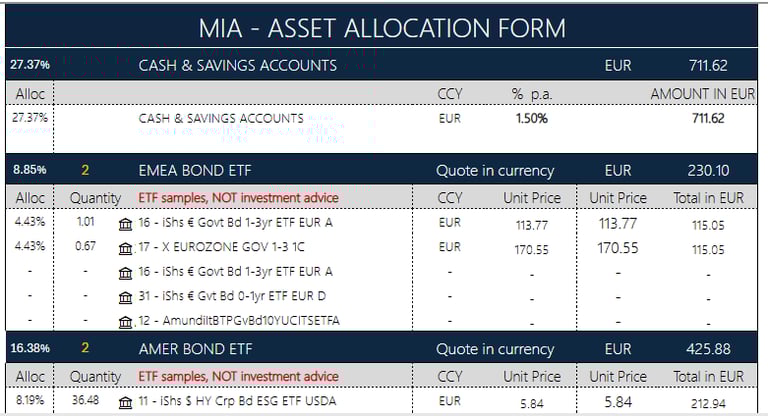Click bank icon on unallocated iShs Govt Bd 1-3yr row
This screenshot has width=768, height=416.
click(x=125, y=273)
